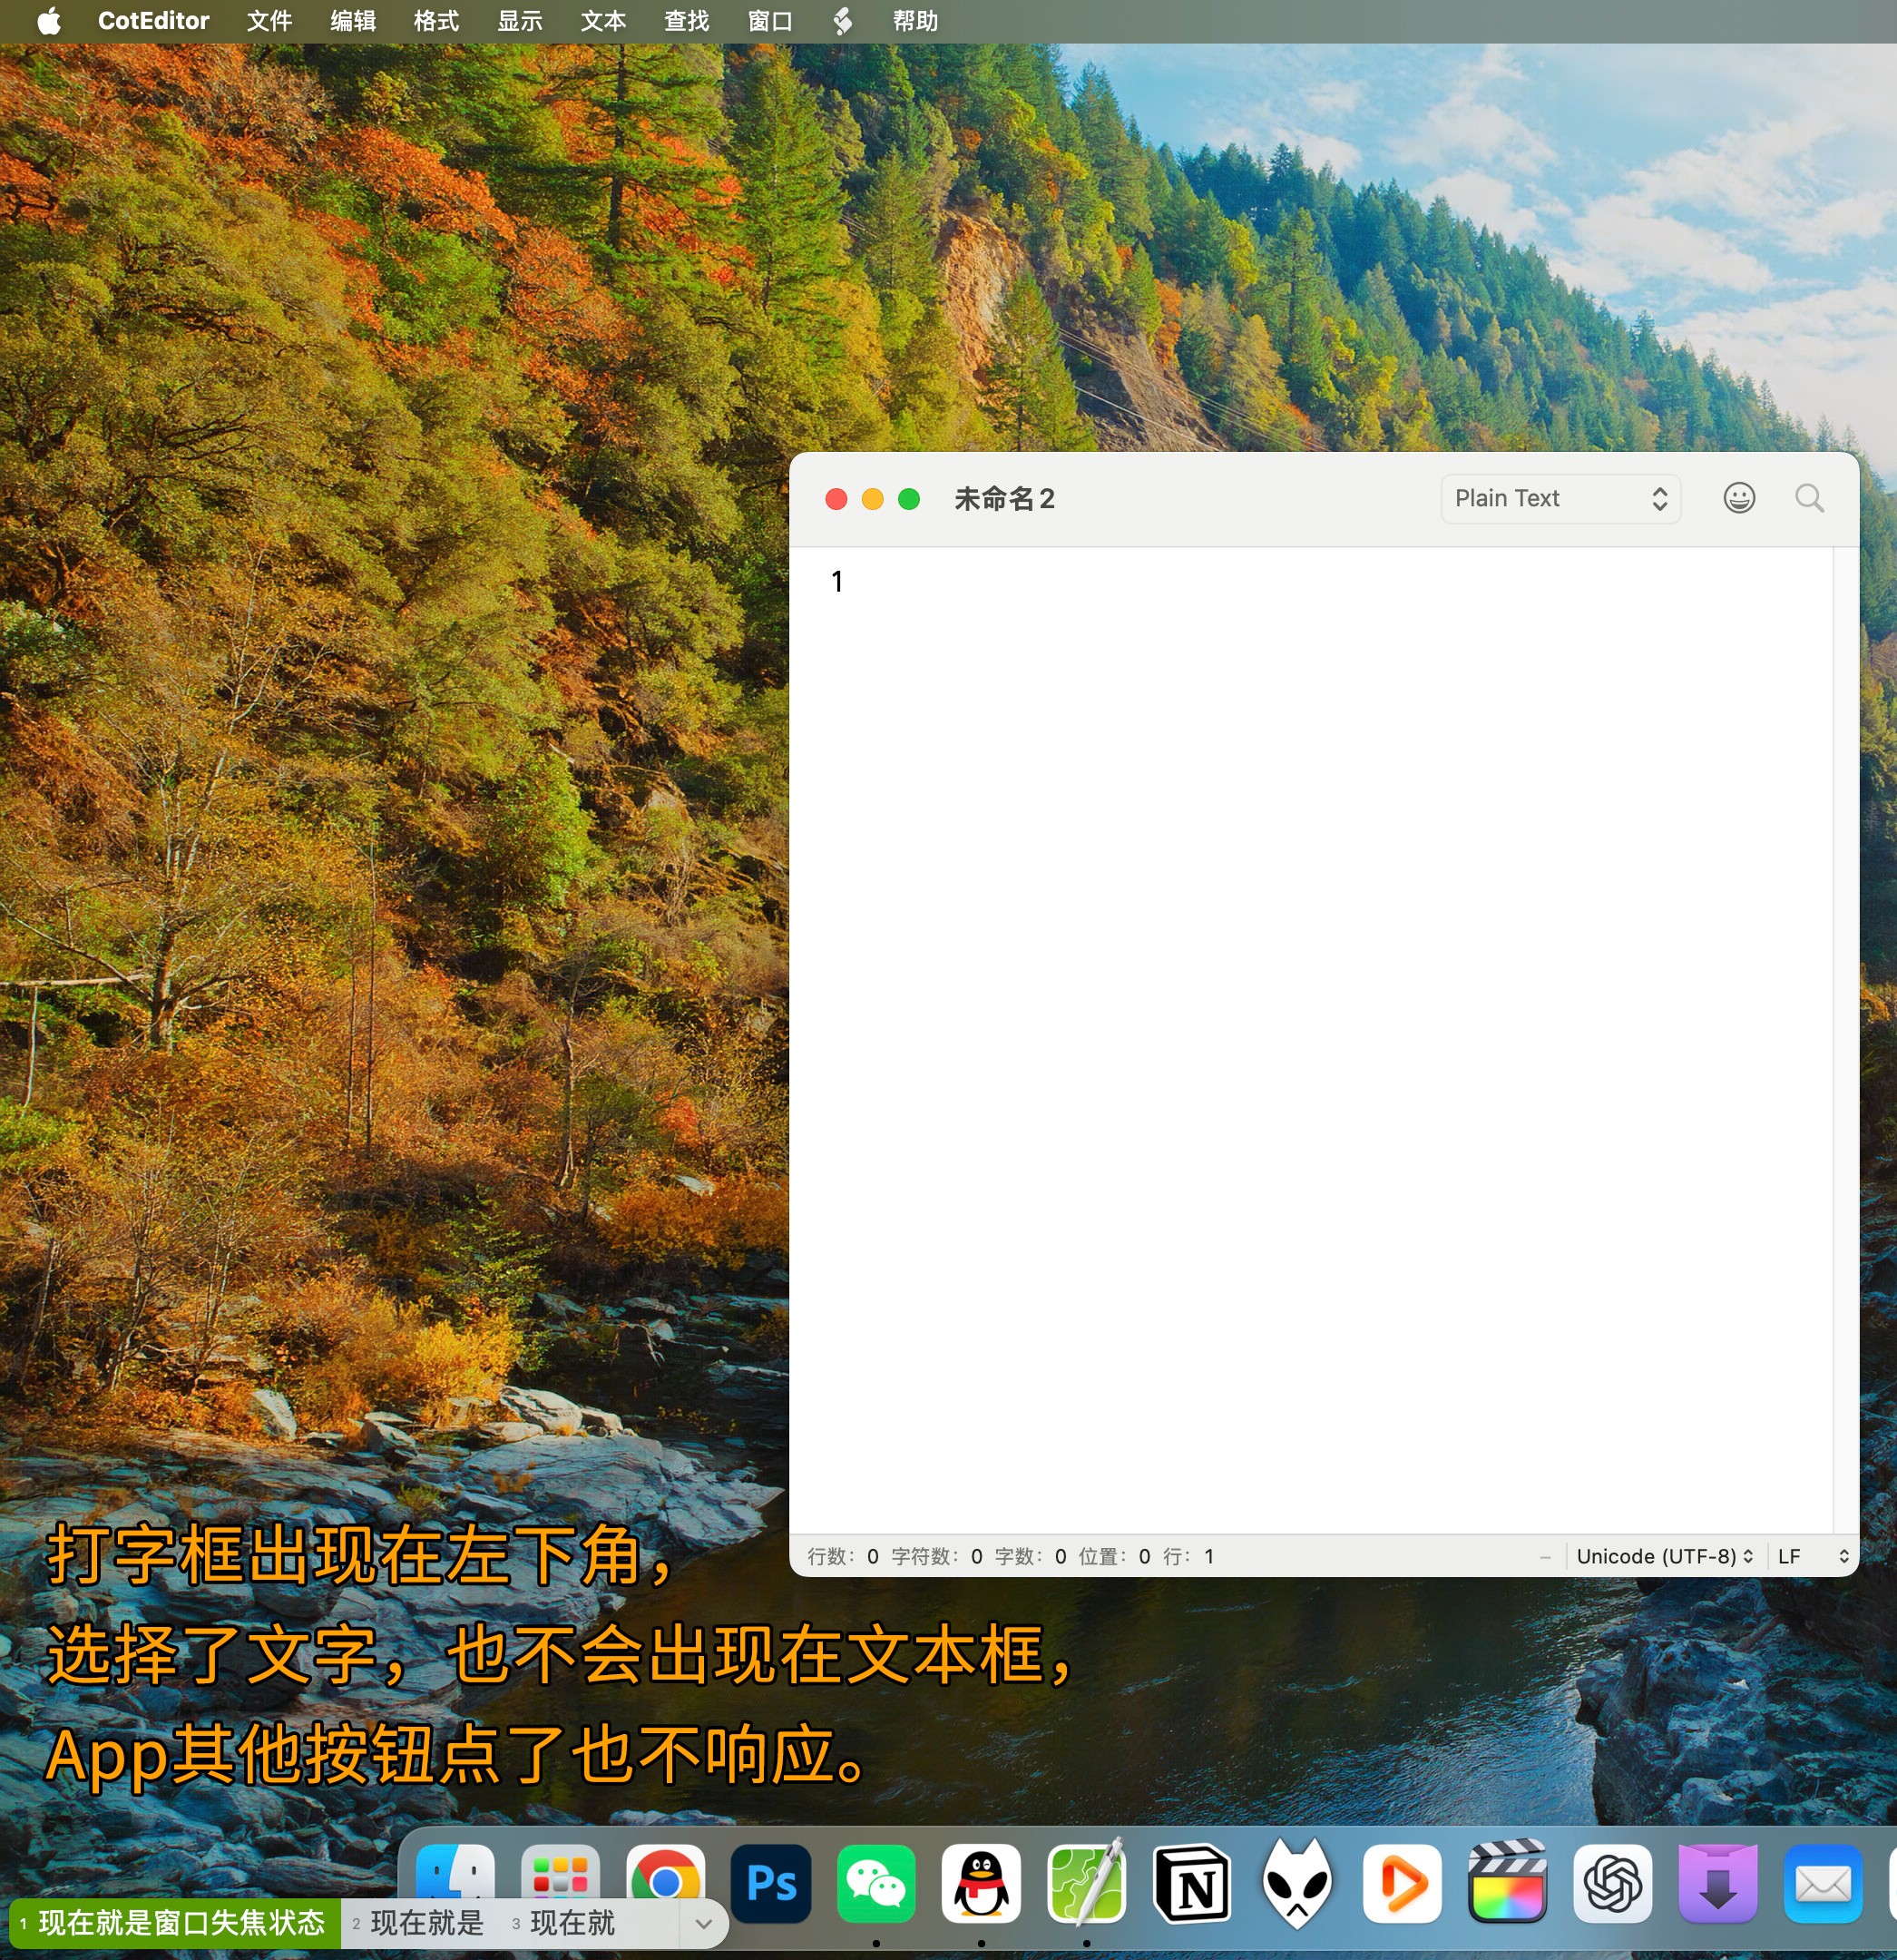Choose first candidate 现在就是窗口失焦状态

(180, 1923)
